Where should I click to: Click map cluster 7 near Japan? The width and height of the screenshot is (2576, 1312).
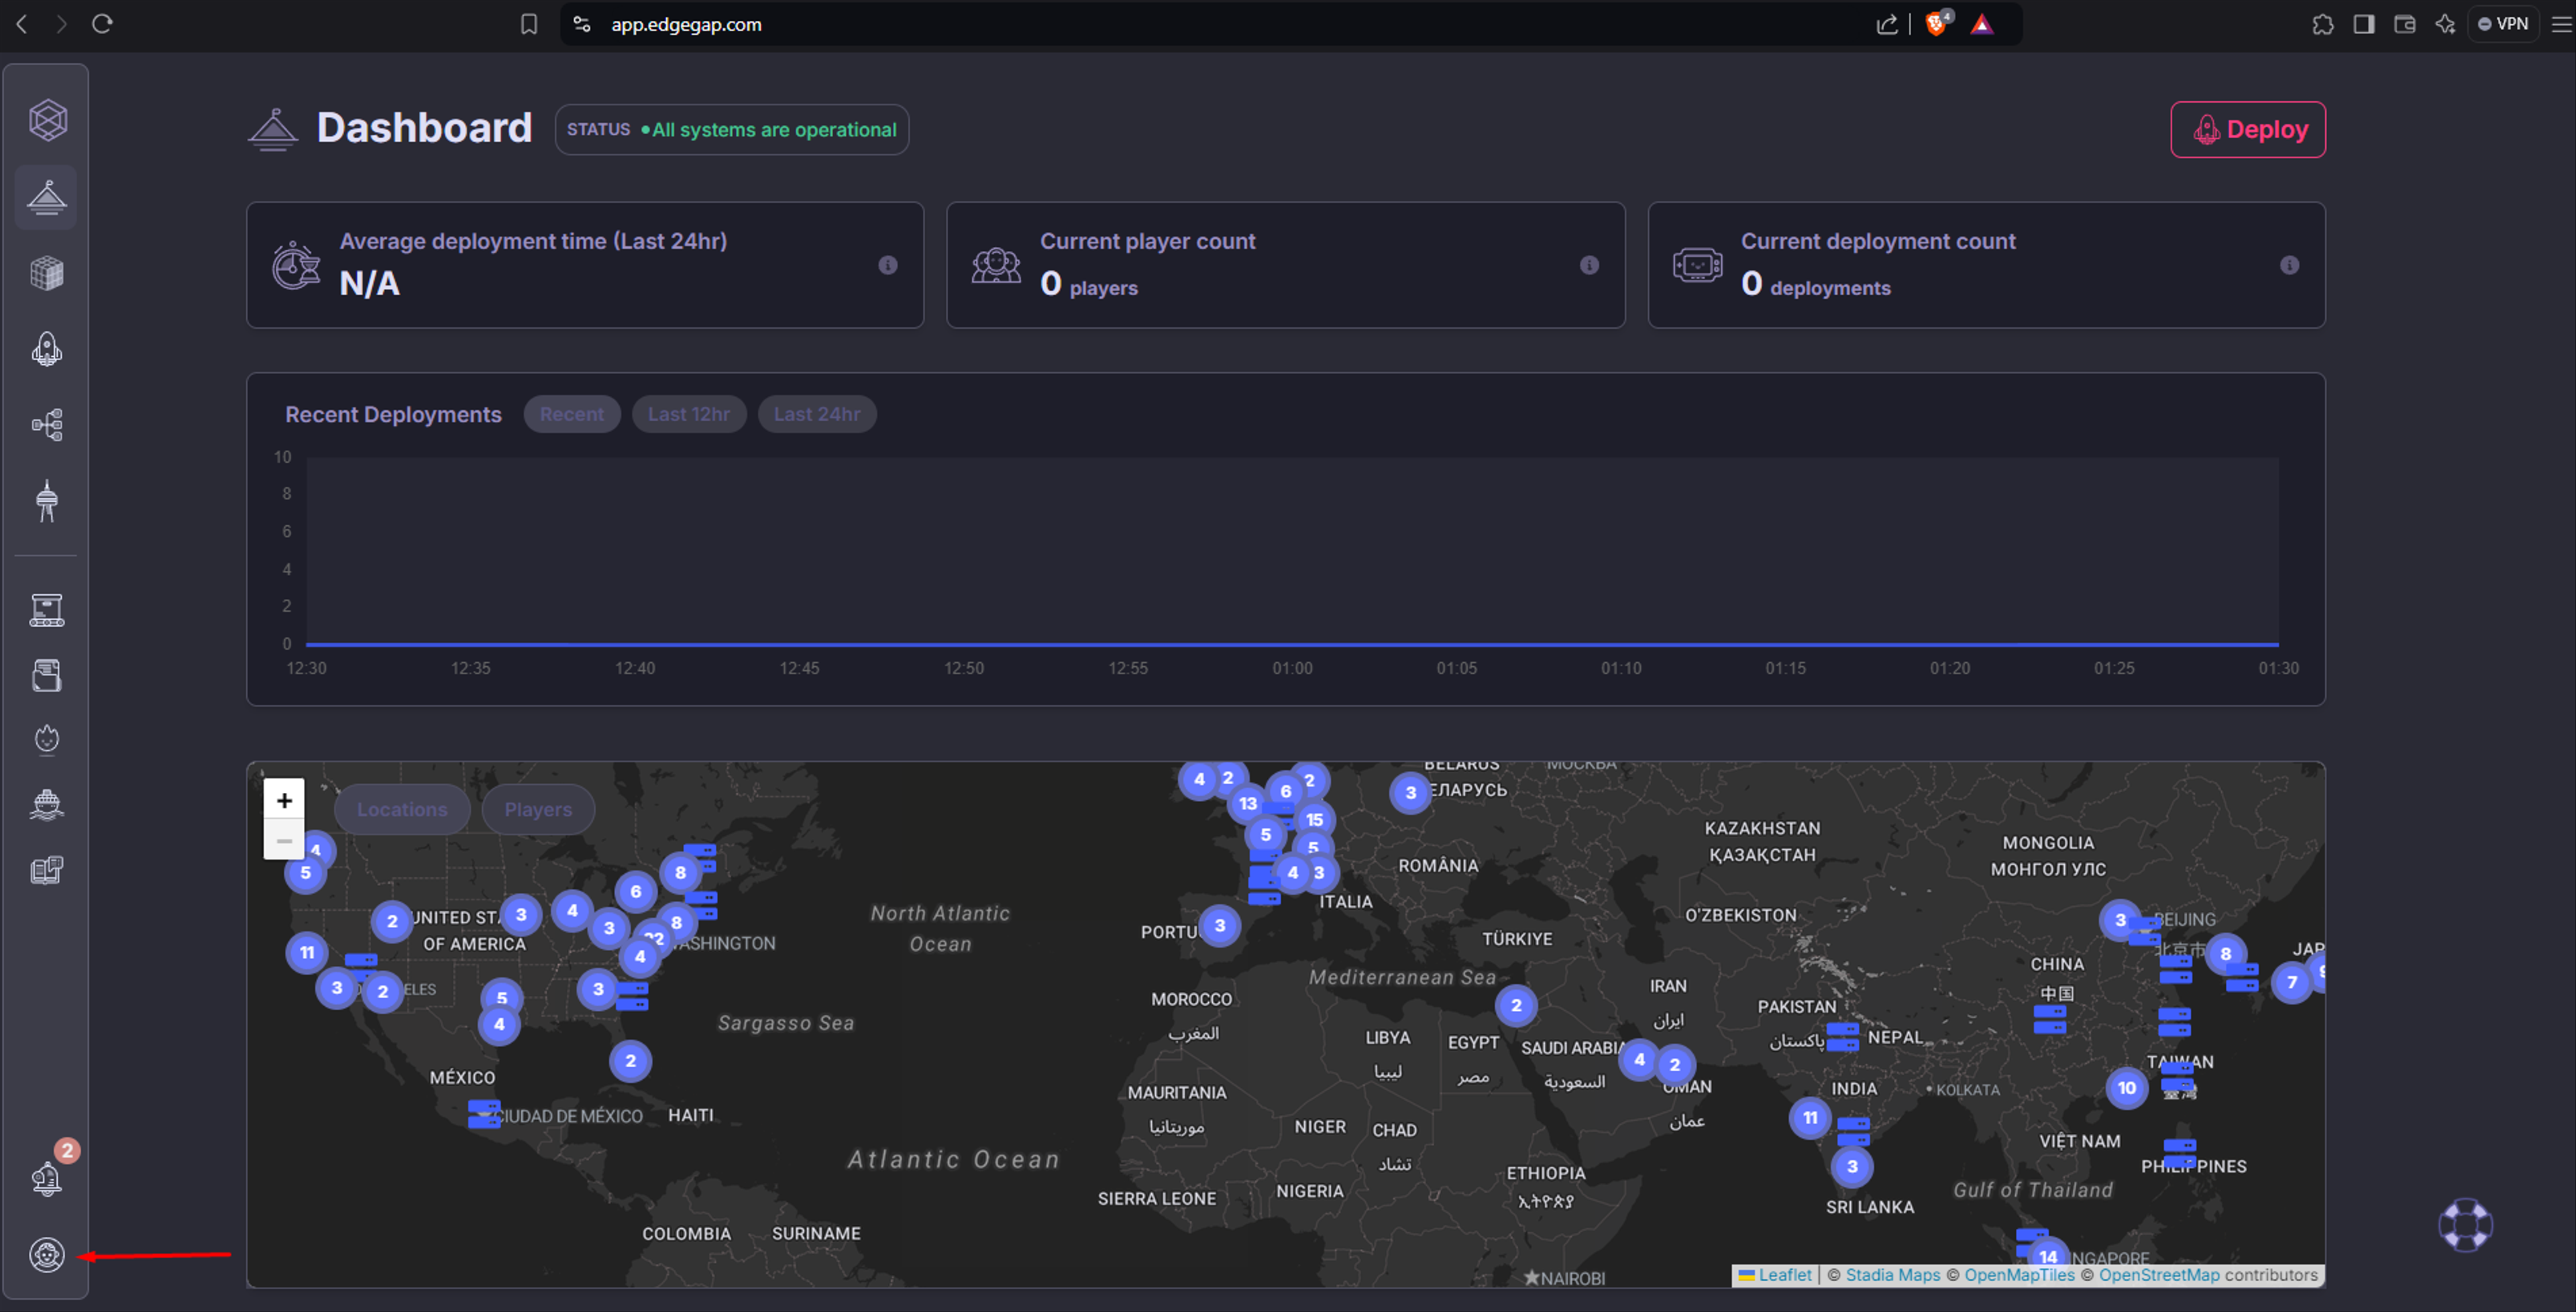coord(2292,982)
